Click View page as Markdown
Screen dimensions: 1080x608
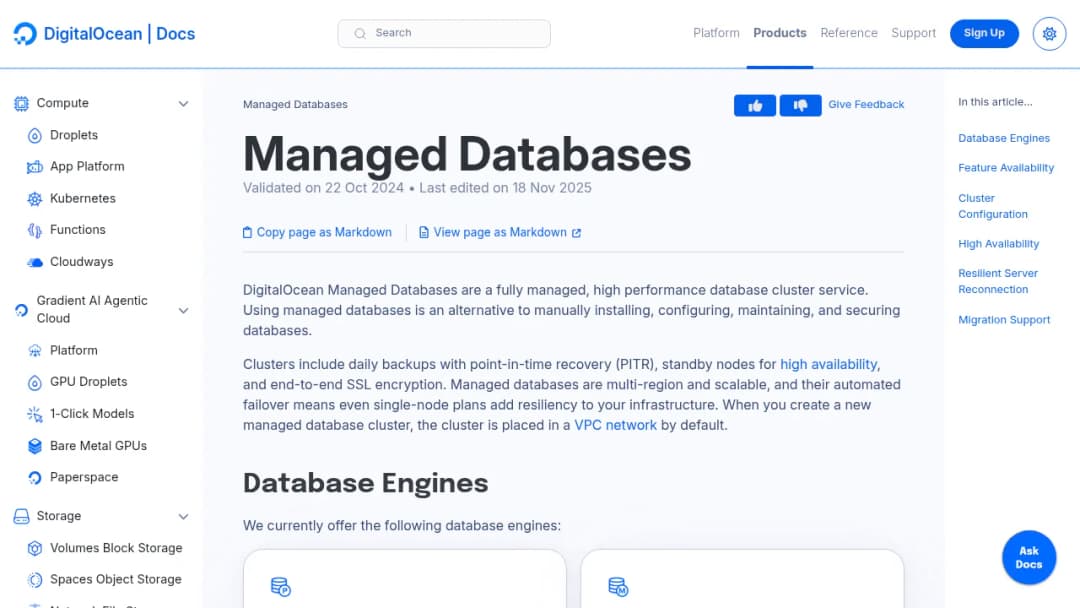[500, 233]
